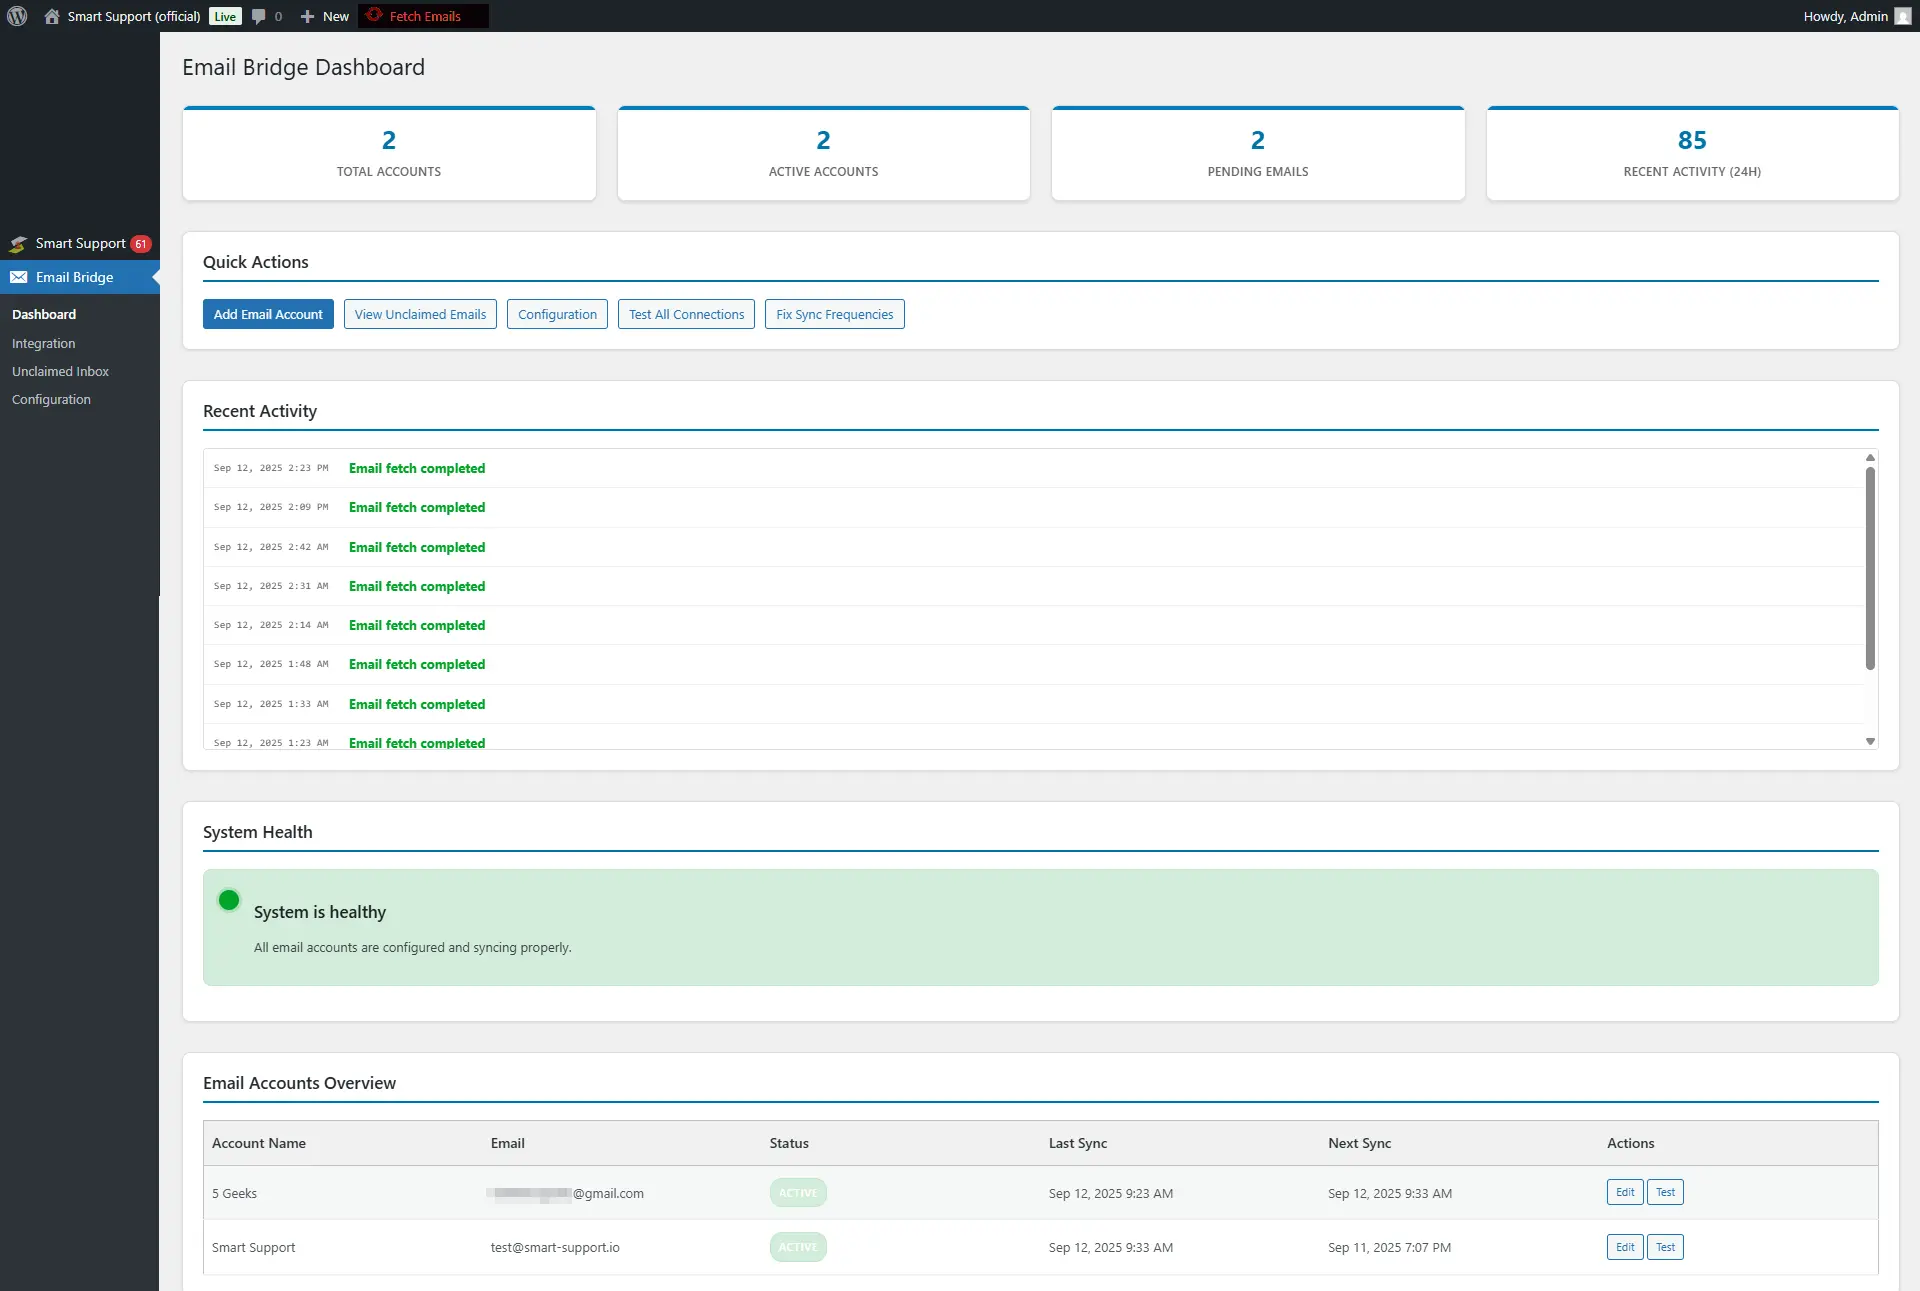Open the New admin bar menu

325,16
